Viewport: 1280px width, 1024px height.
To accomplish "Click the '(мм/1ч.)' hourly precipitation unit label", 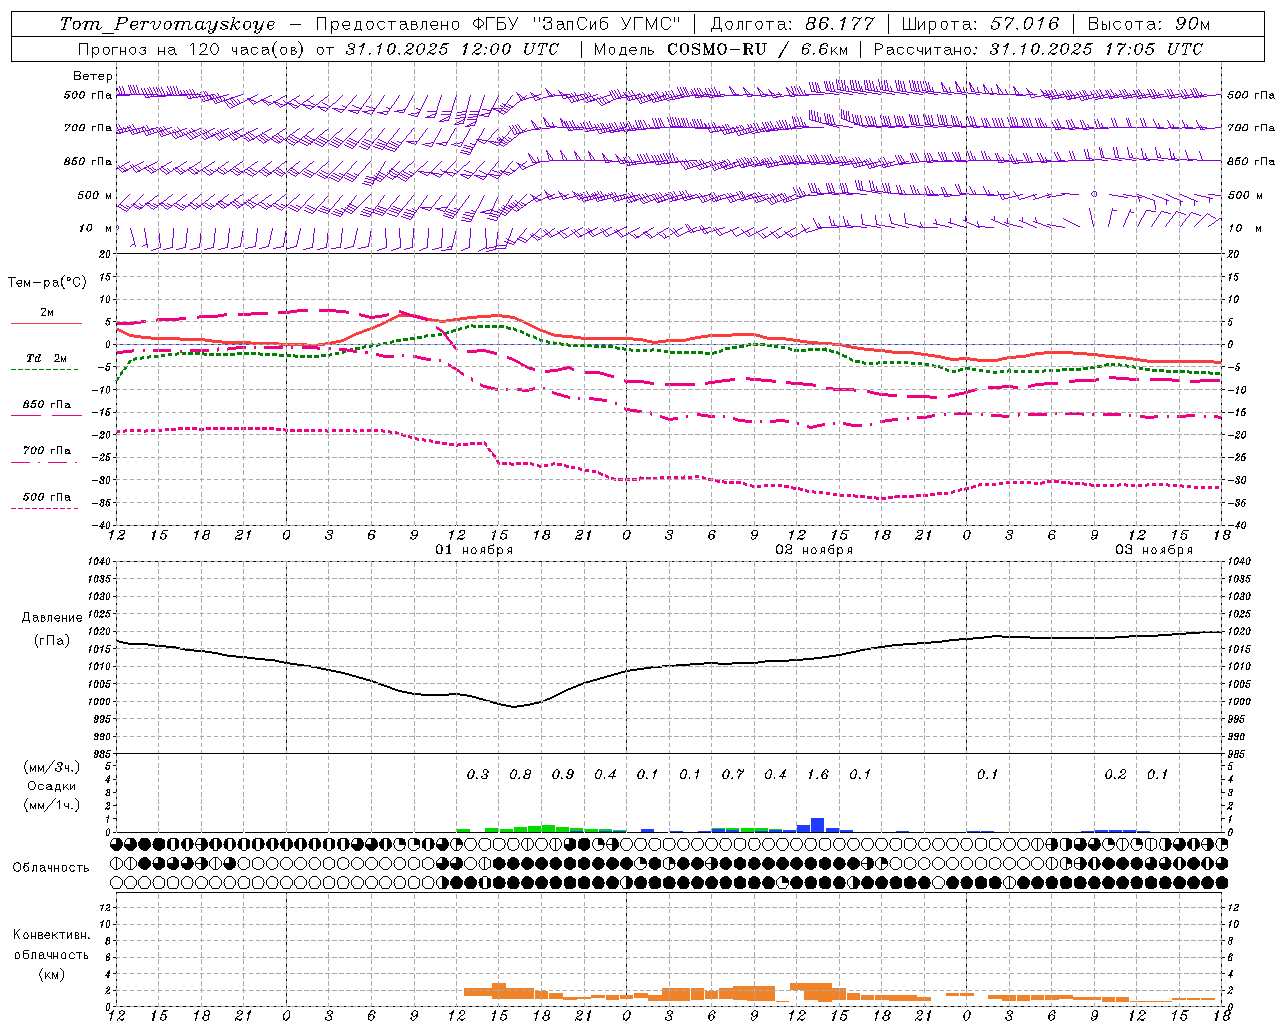I will [x=53, y=805].
